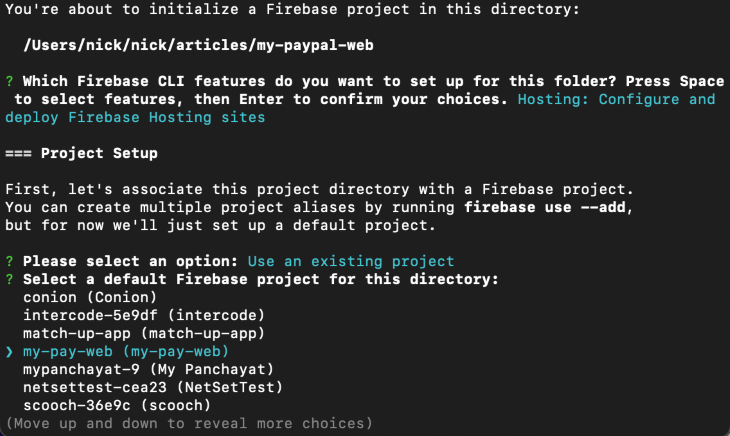Click the cyan "Use an existing project" answer
The height and width of the screenshot is (436, 730).
point(351,261)
